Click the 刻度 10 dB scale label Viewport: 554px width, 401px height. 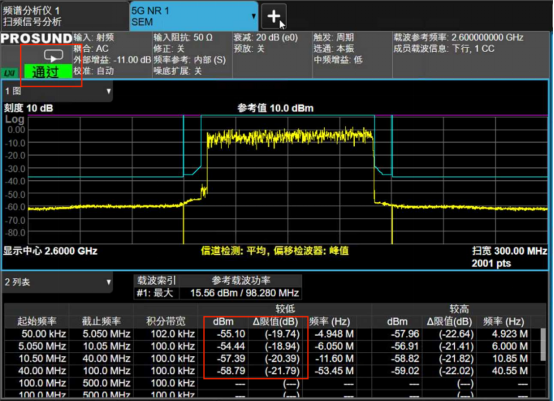coord(28,108)
